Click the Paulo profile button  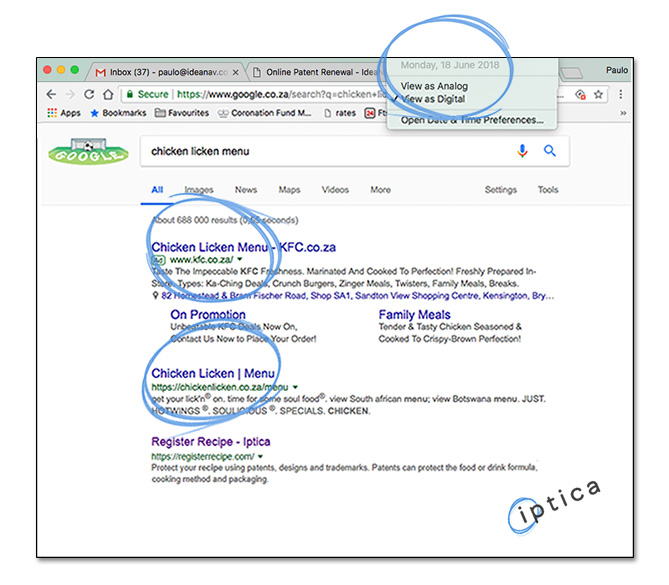click(x=617, y=70)
